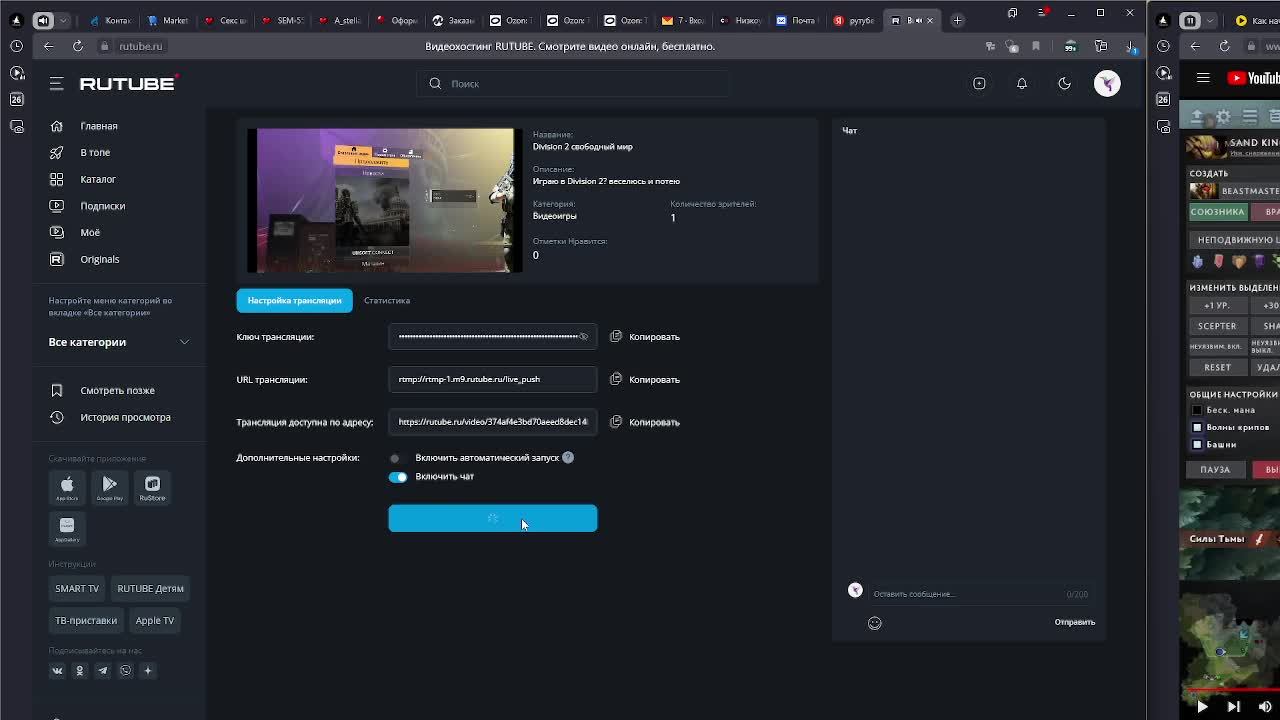Screen dimensions: 1280x720
Task: Click the stream URL field
Action: pyautogui.click(x=493, y=379)
